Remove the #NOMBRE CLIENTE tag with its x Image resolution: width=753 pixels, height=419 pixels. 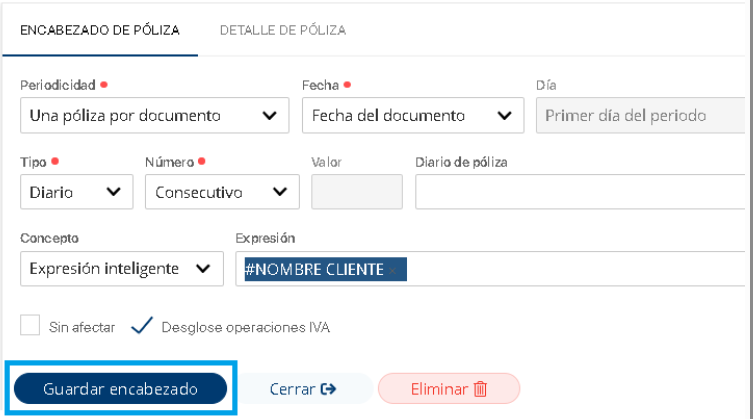[394, 270]
